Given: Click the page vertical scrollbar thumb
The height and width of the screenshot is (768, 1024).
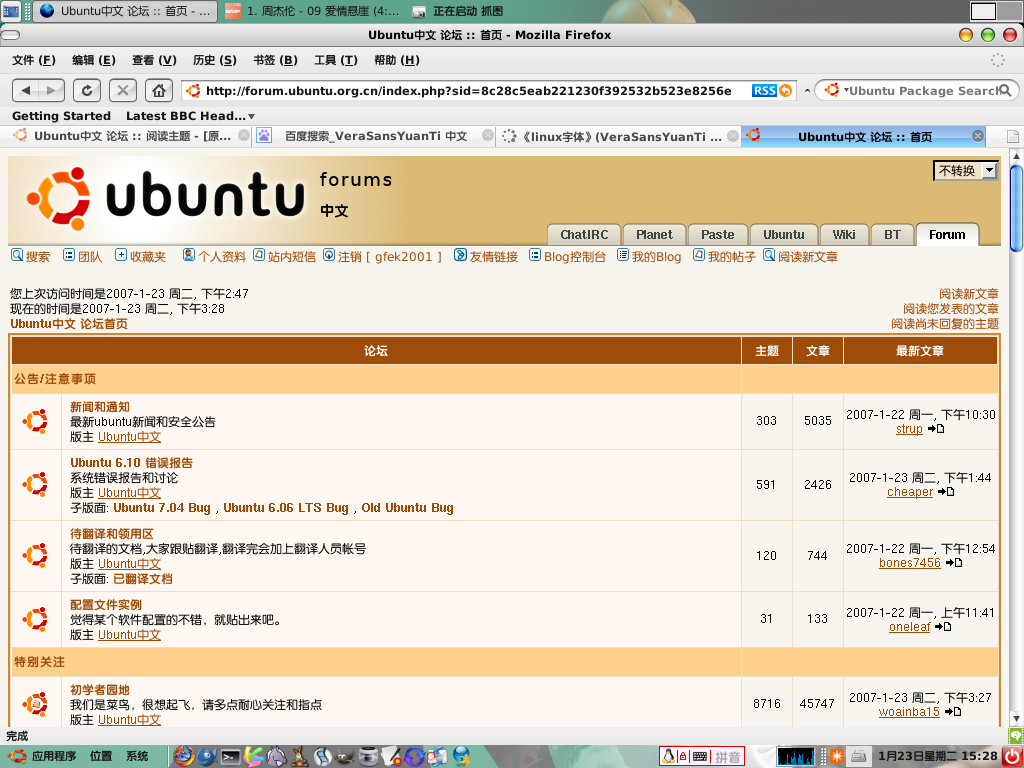Looking at the screenshot, I should [x=1016, y=208].
